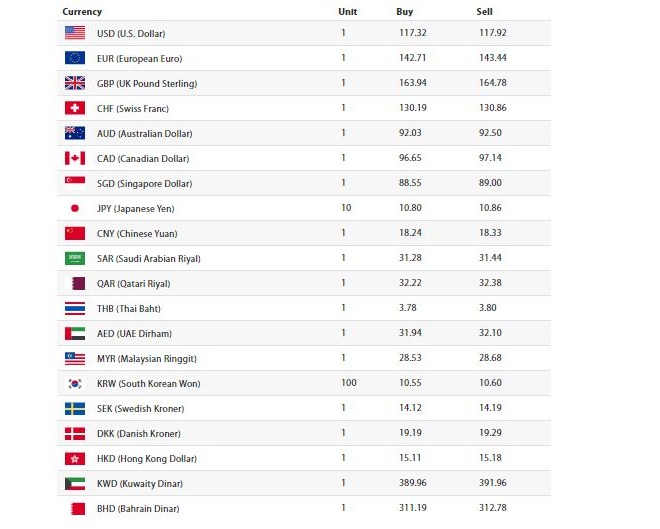Click the Currency column header
The image size is (660, 529).
coord(82,12)
